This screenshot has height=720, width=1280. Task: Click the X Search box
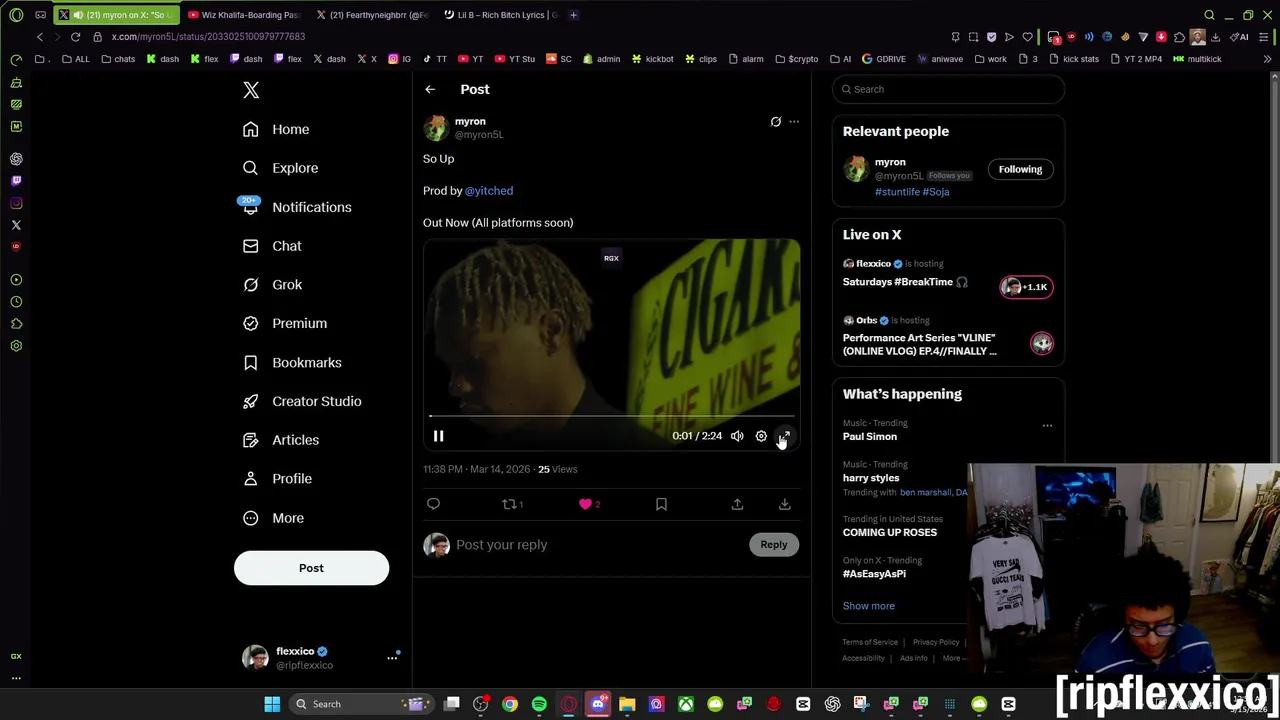948,89
